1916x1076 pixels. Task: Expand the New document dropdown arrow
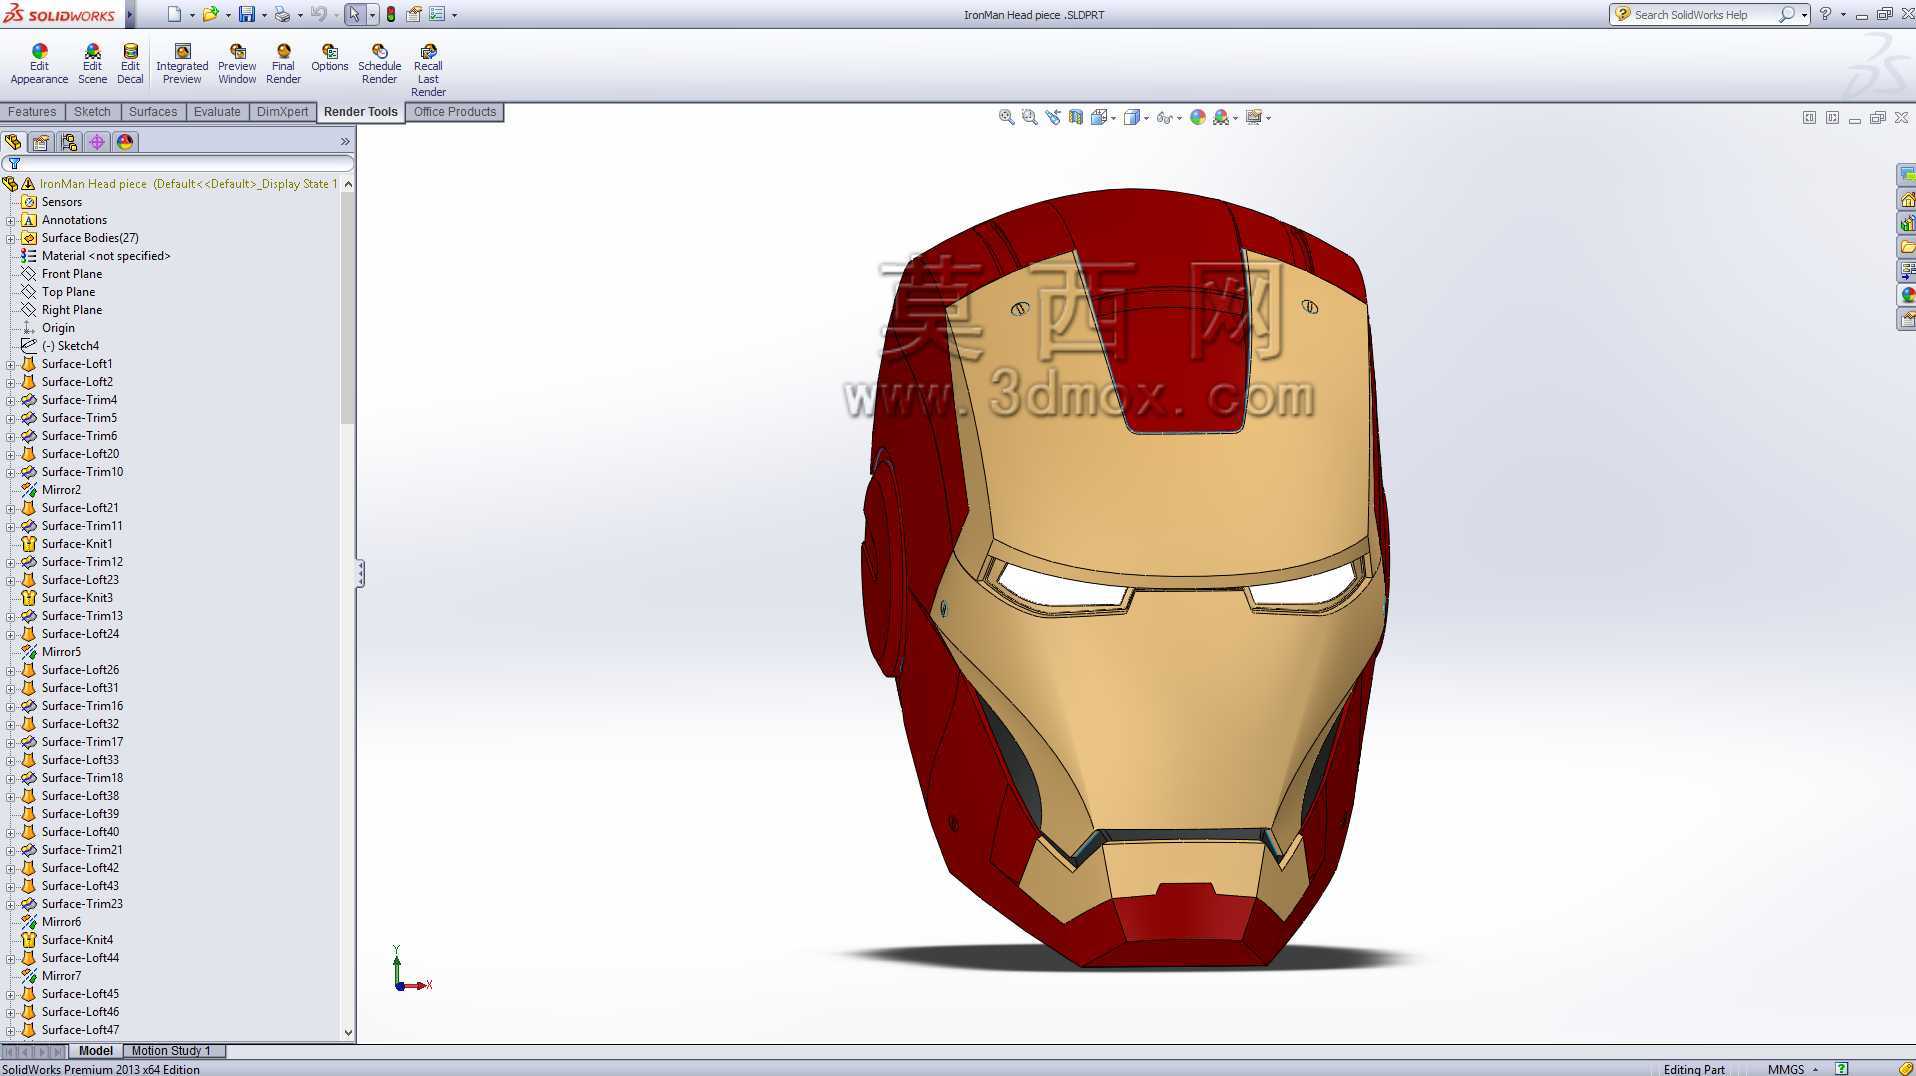coord(192,15)
